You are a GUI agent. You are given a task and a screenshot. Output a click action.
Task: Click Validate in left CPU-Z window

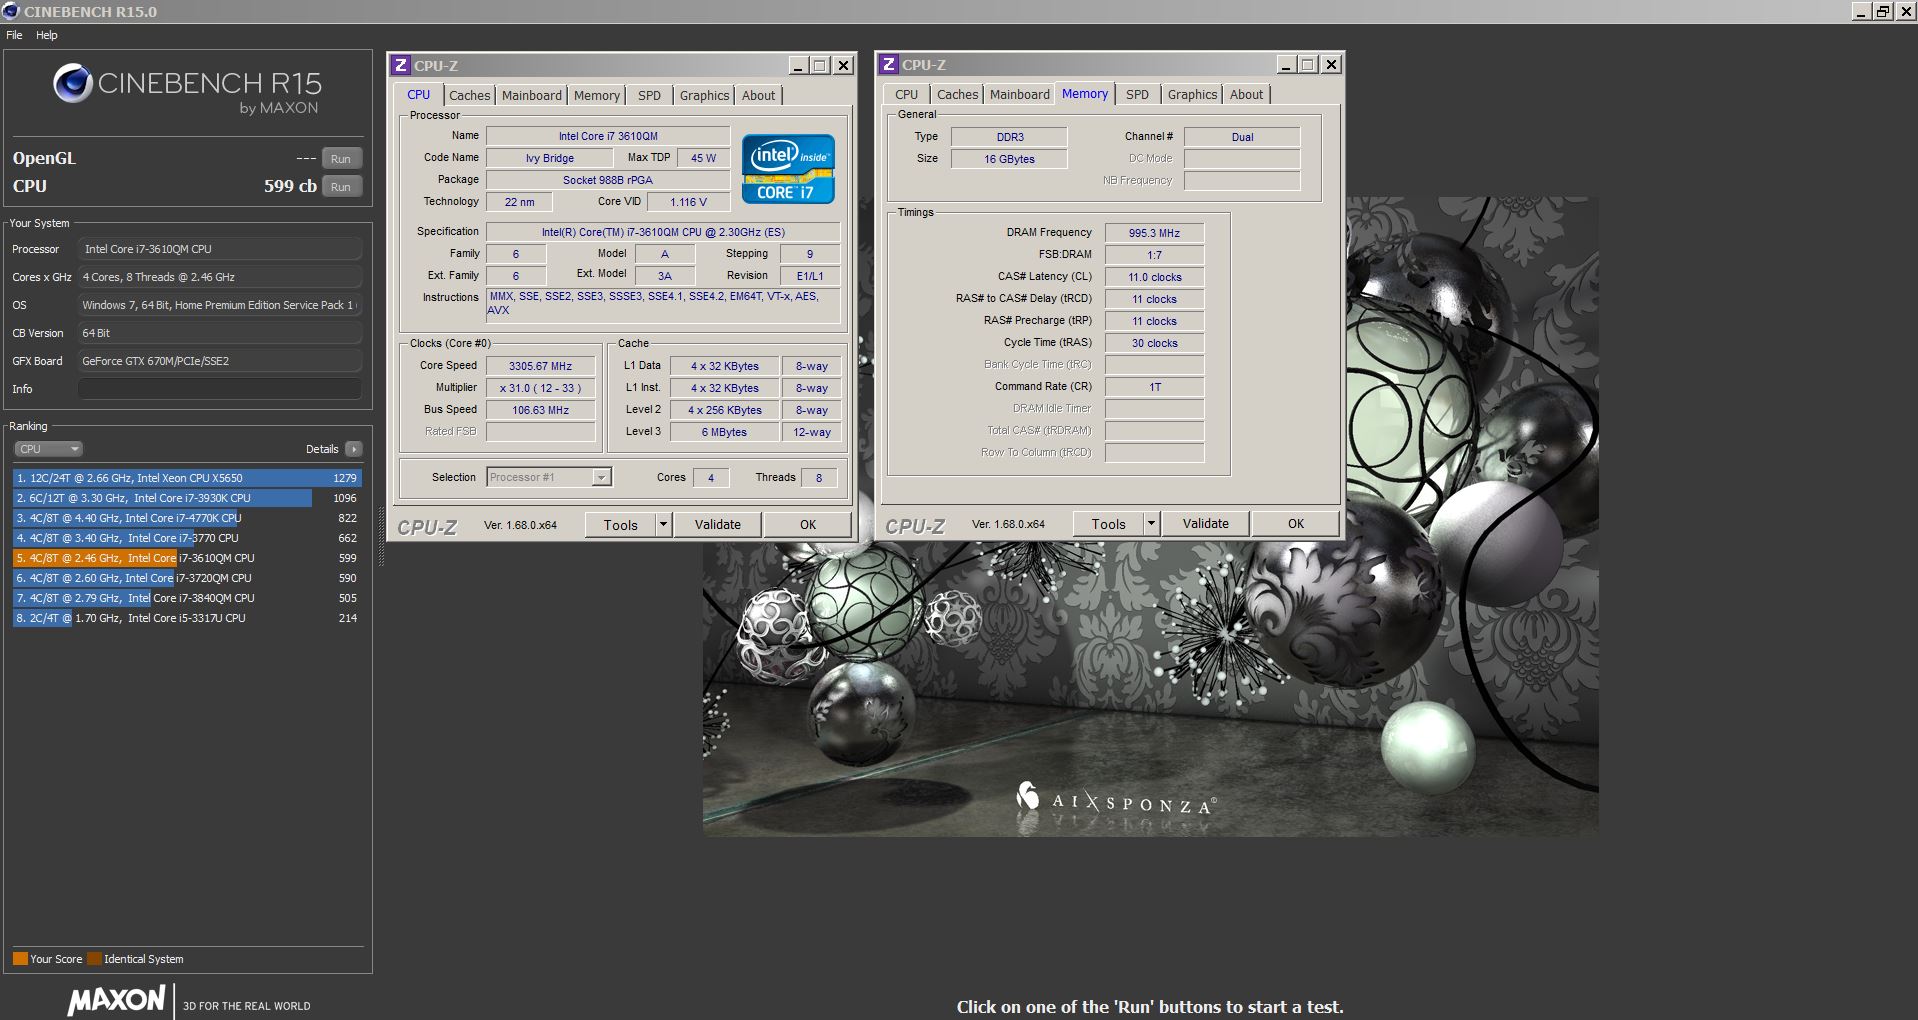pyautogui.click(x=717, y=525)
